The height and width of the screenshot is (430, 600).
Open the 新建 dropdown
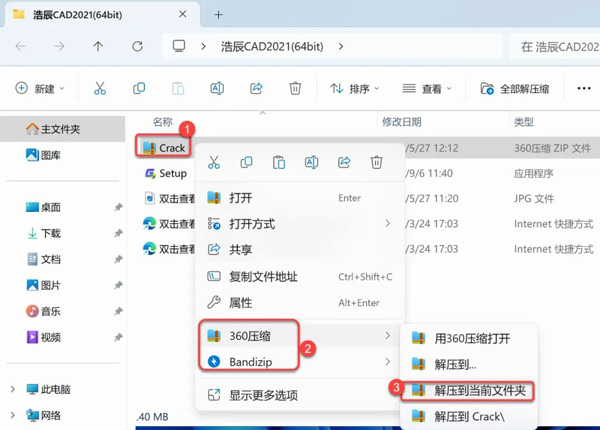40,88
